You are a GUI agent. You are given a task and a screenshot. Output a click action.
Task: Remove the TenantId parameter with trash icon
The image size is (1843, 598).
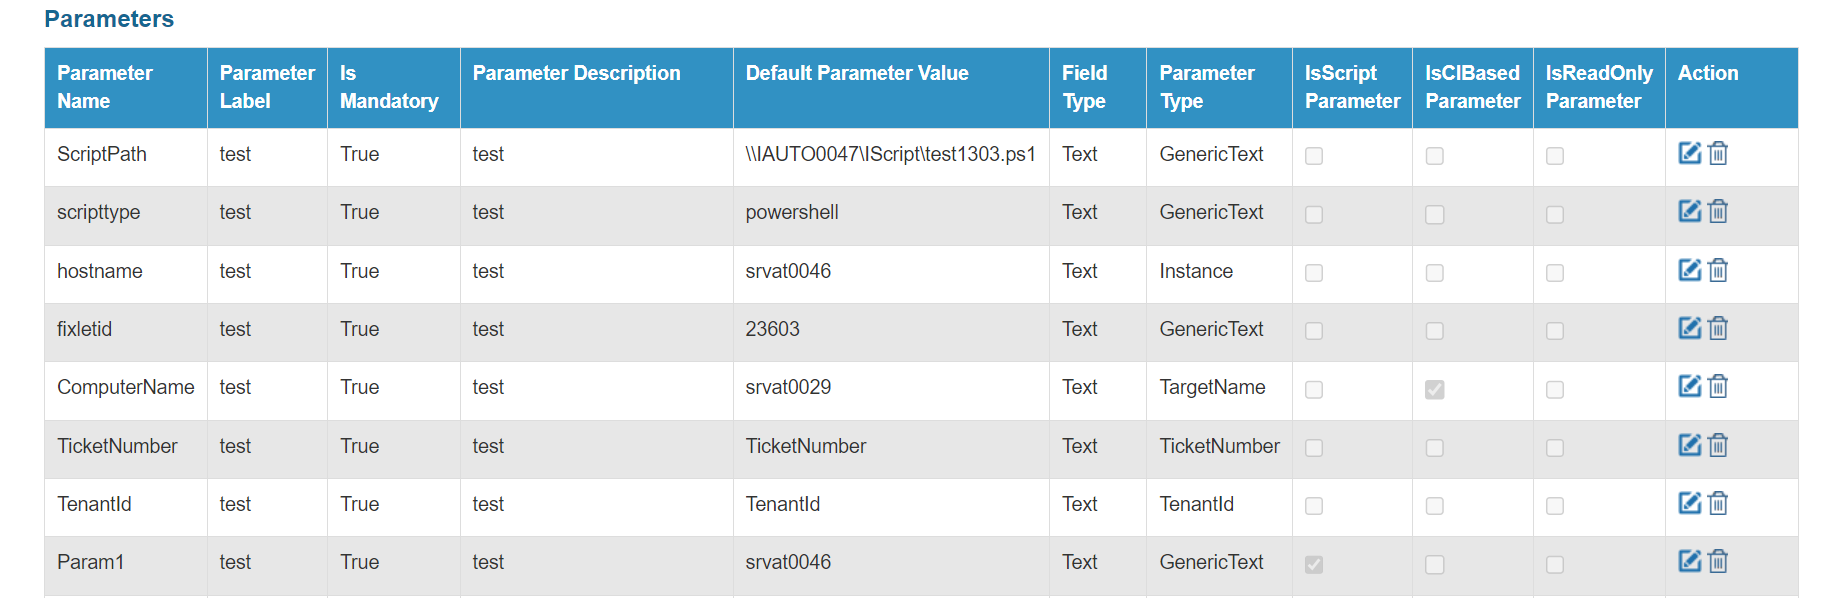pyautogui.click(x=1718, y=503)
